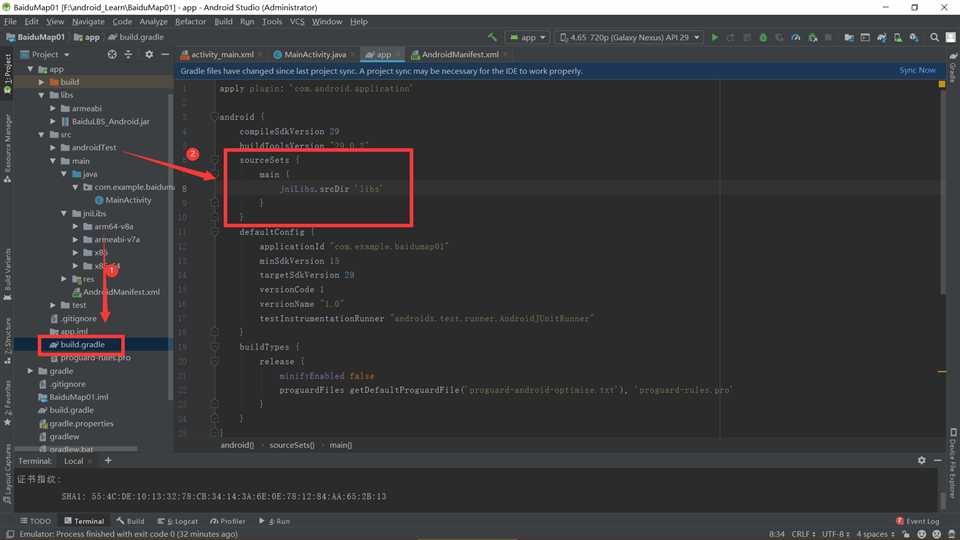Click the Collapse All icon in Project panel
The width and height of the screenshot is (960, 540).
pyautogui.click(x=128, y=54)
